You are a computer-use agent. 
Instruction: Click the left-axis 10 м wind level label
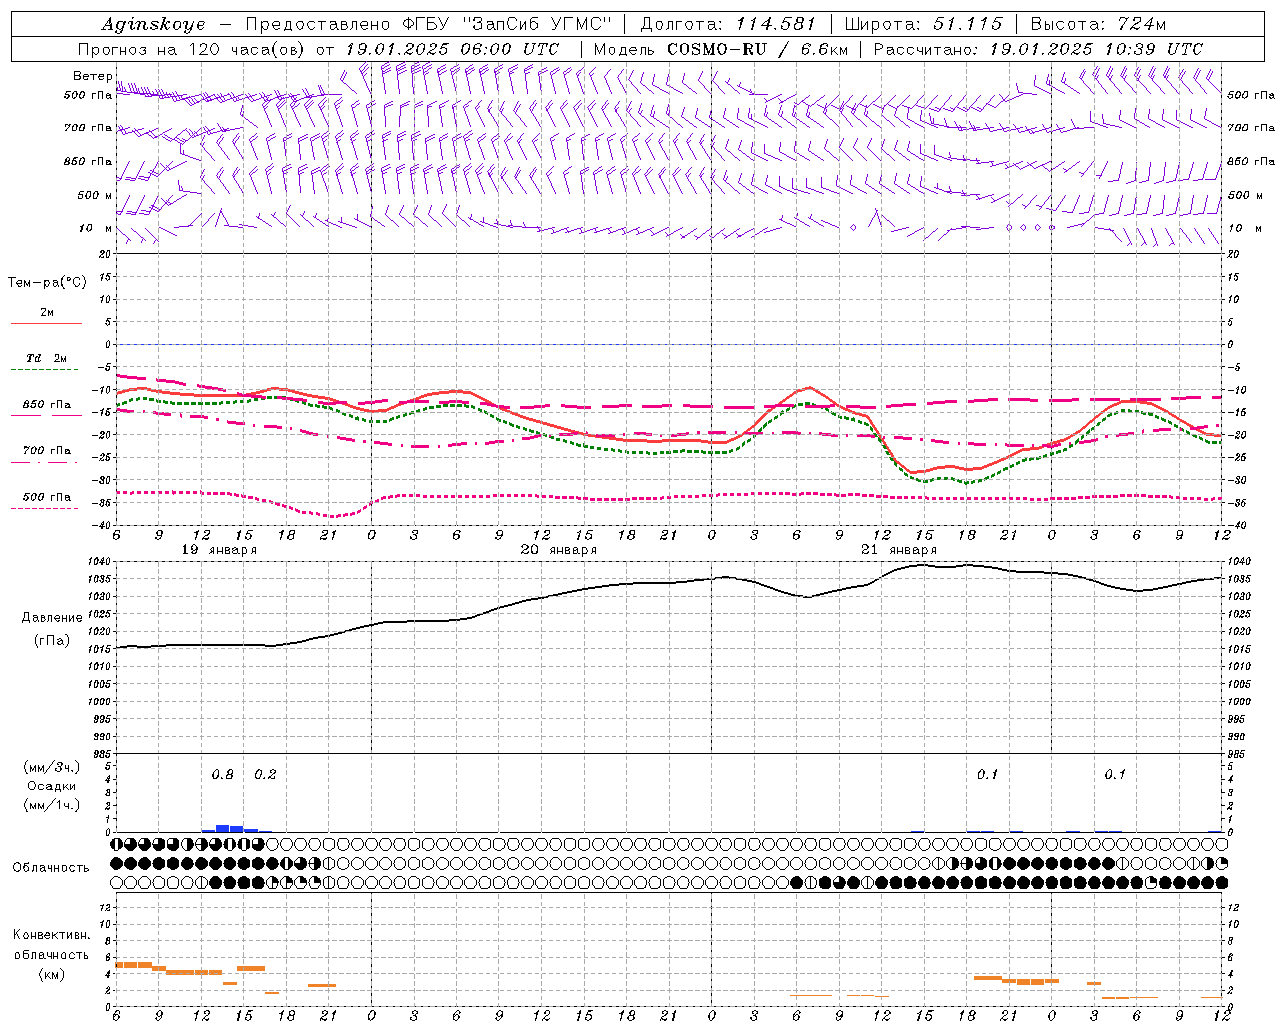(x=95, y=228)
